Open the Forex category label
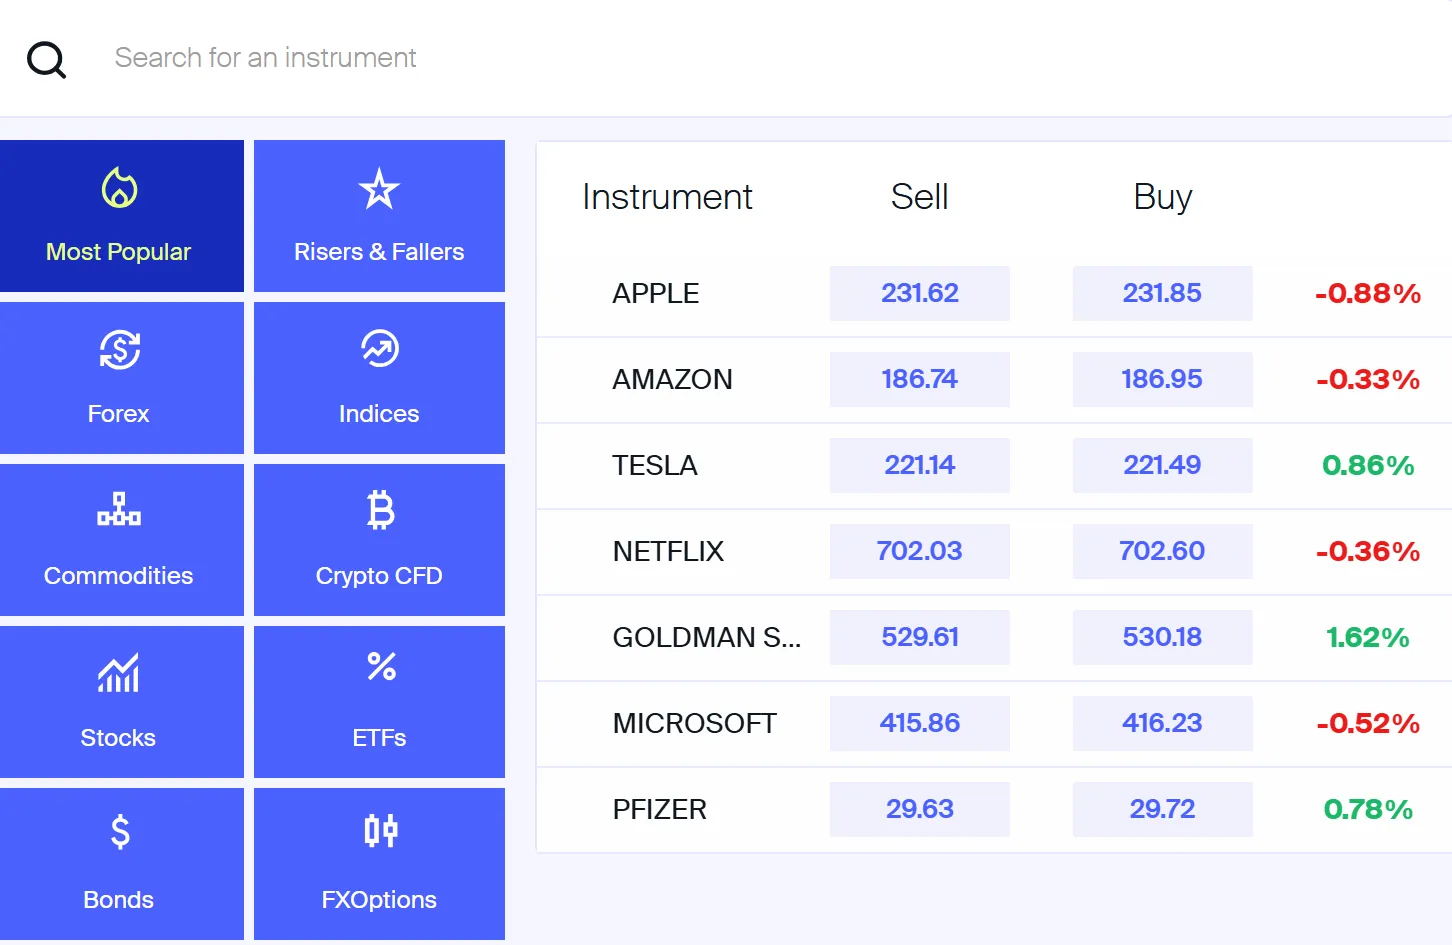The height and width of the screenshot is (945, 1452). [x=118, y=414]
